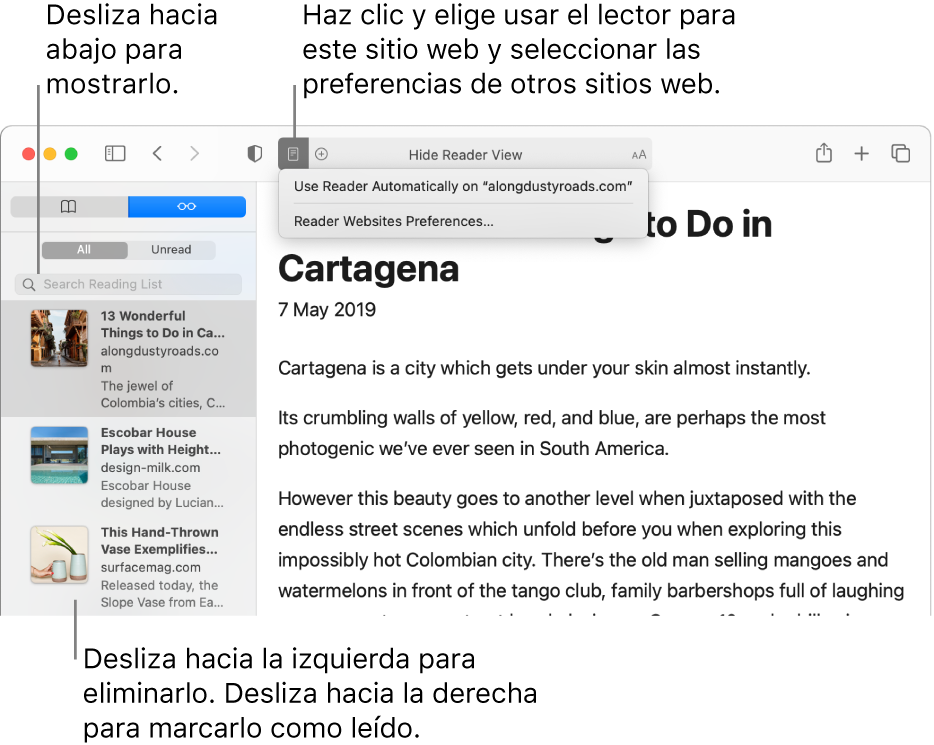Open the This Hand-Thrown Vase Exemplifies item
Viewport: 934px width, 745px height.
tap(129, 567)
